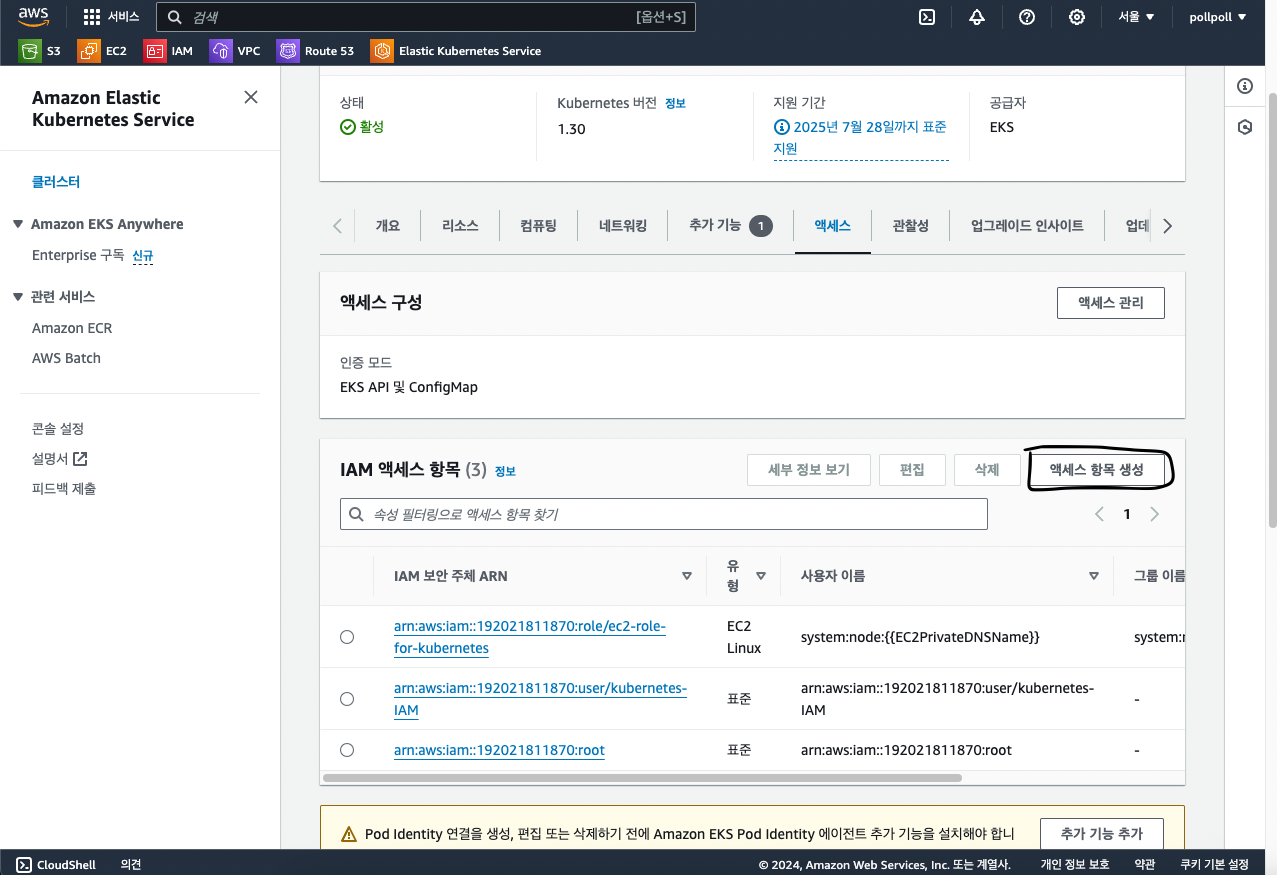Click 세부 정보 보기 button
1277x875 pixels.
coord(809,469)
